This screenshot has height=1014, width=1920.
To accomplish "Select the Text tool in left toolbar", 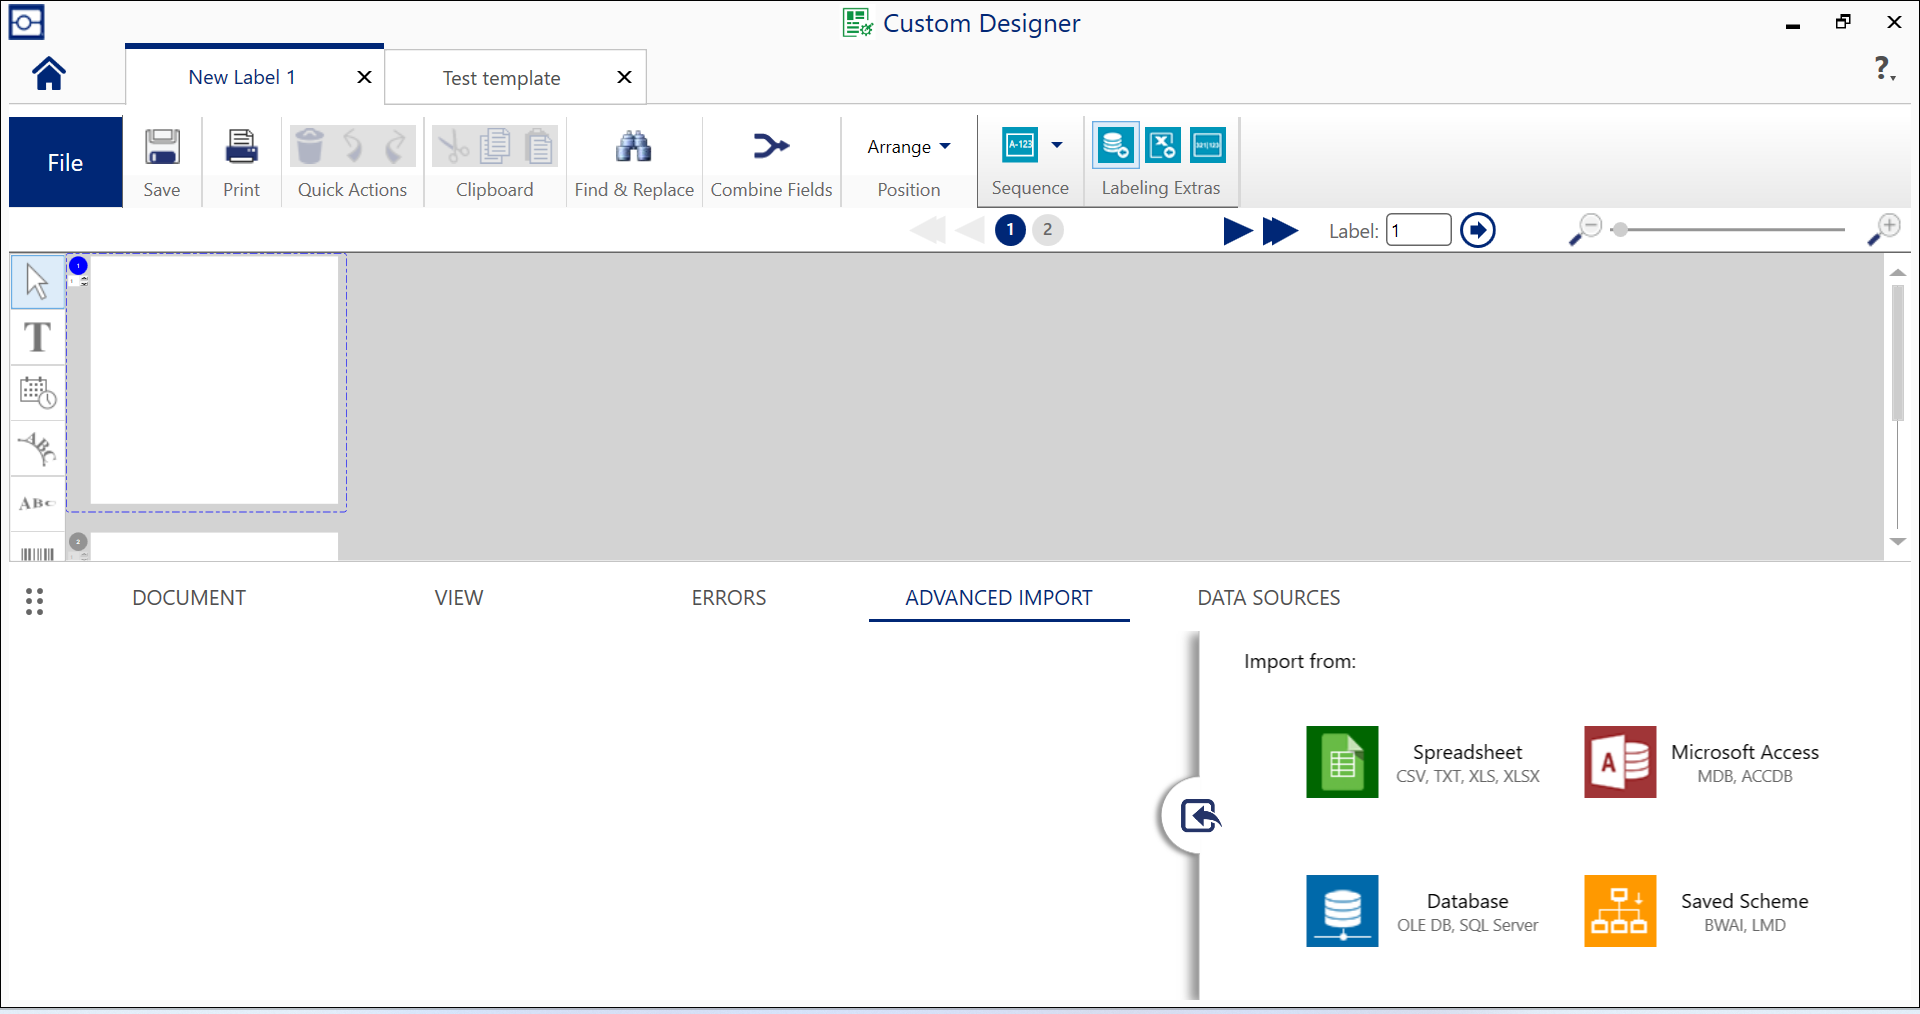I will pyautogui.click(x=38, y=337).
